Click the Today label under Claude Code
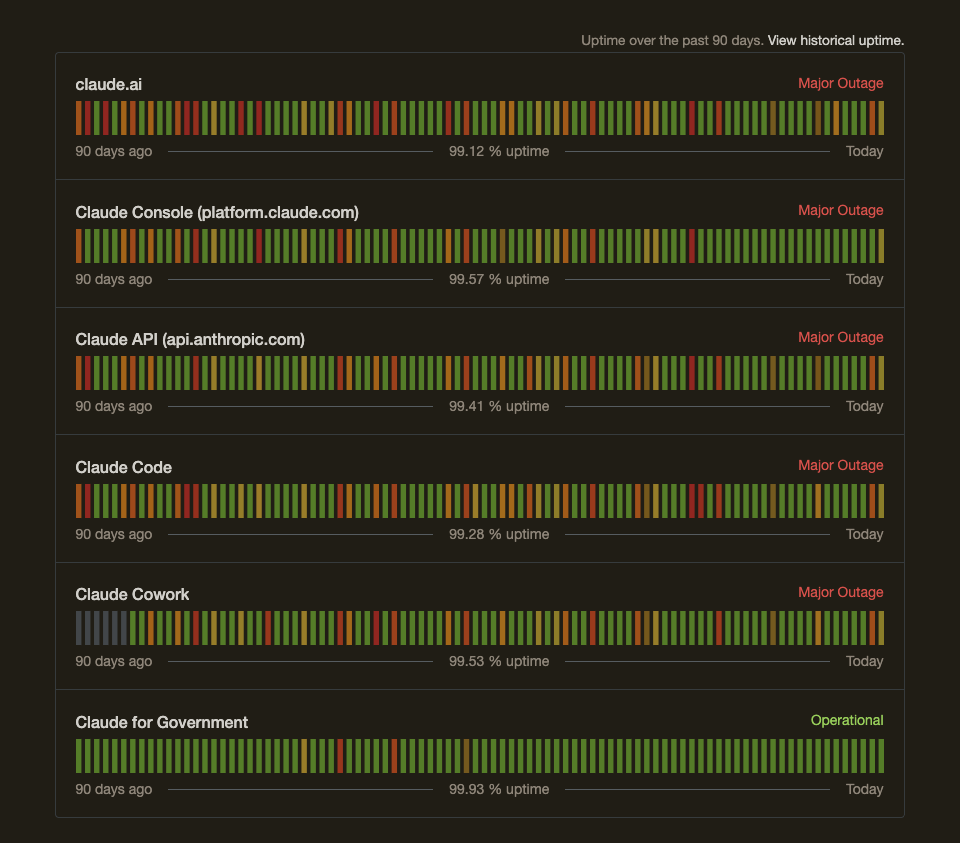Viewport: 960px width, 843px height. [864, 534]
